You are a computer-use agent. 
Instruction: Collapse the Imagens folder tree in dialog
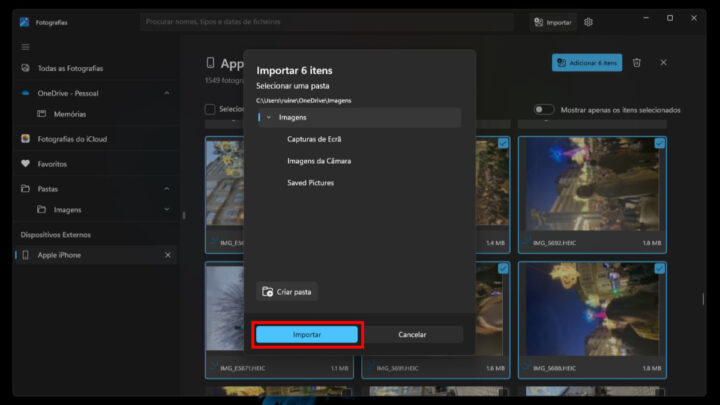coord(269,118)
